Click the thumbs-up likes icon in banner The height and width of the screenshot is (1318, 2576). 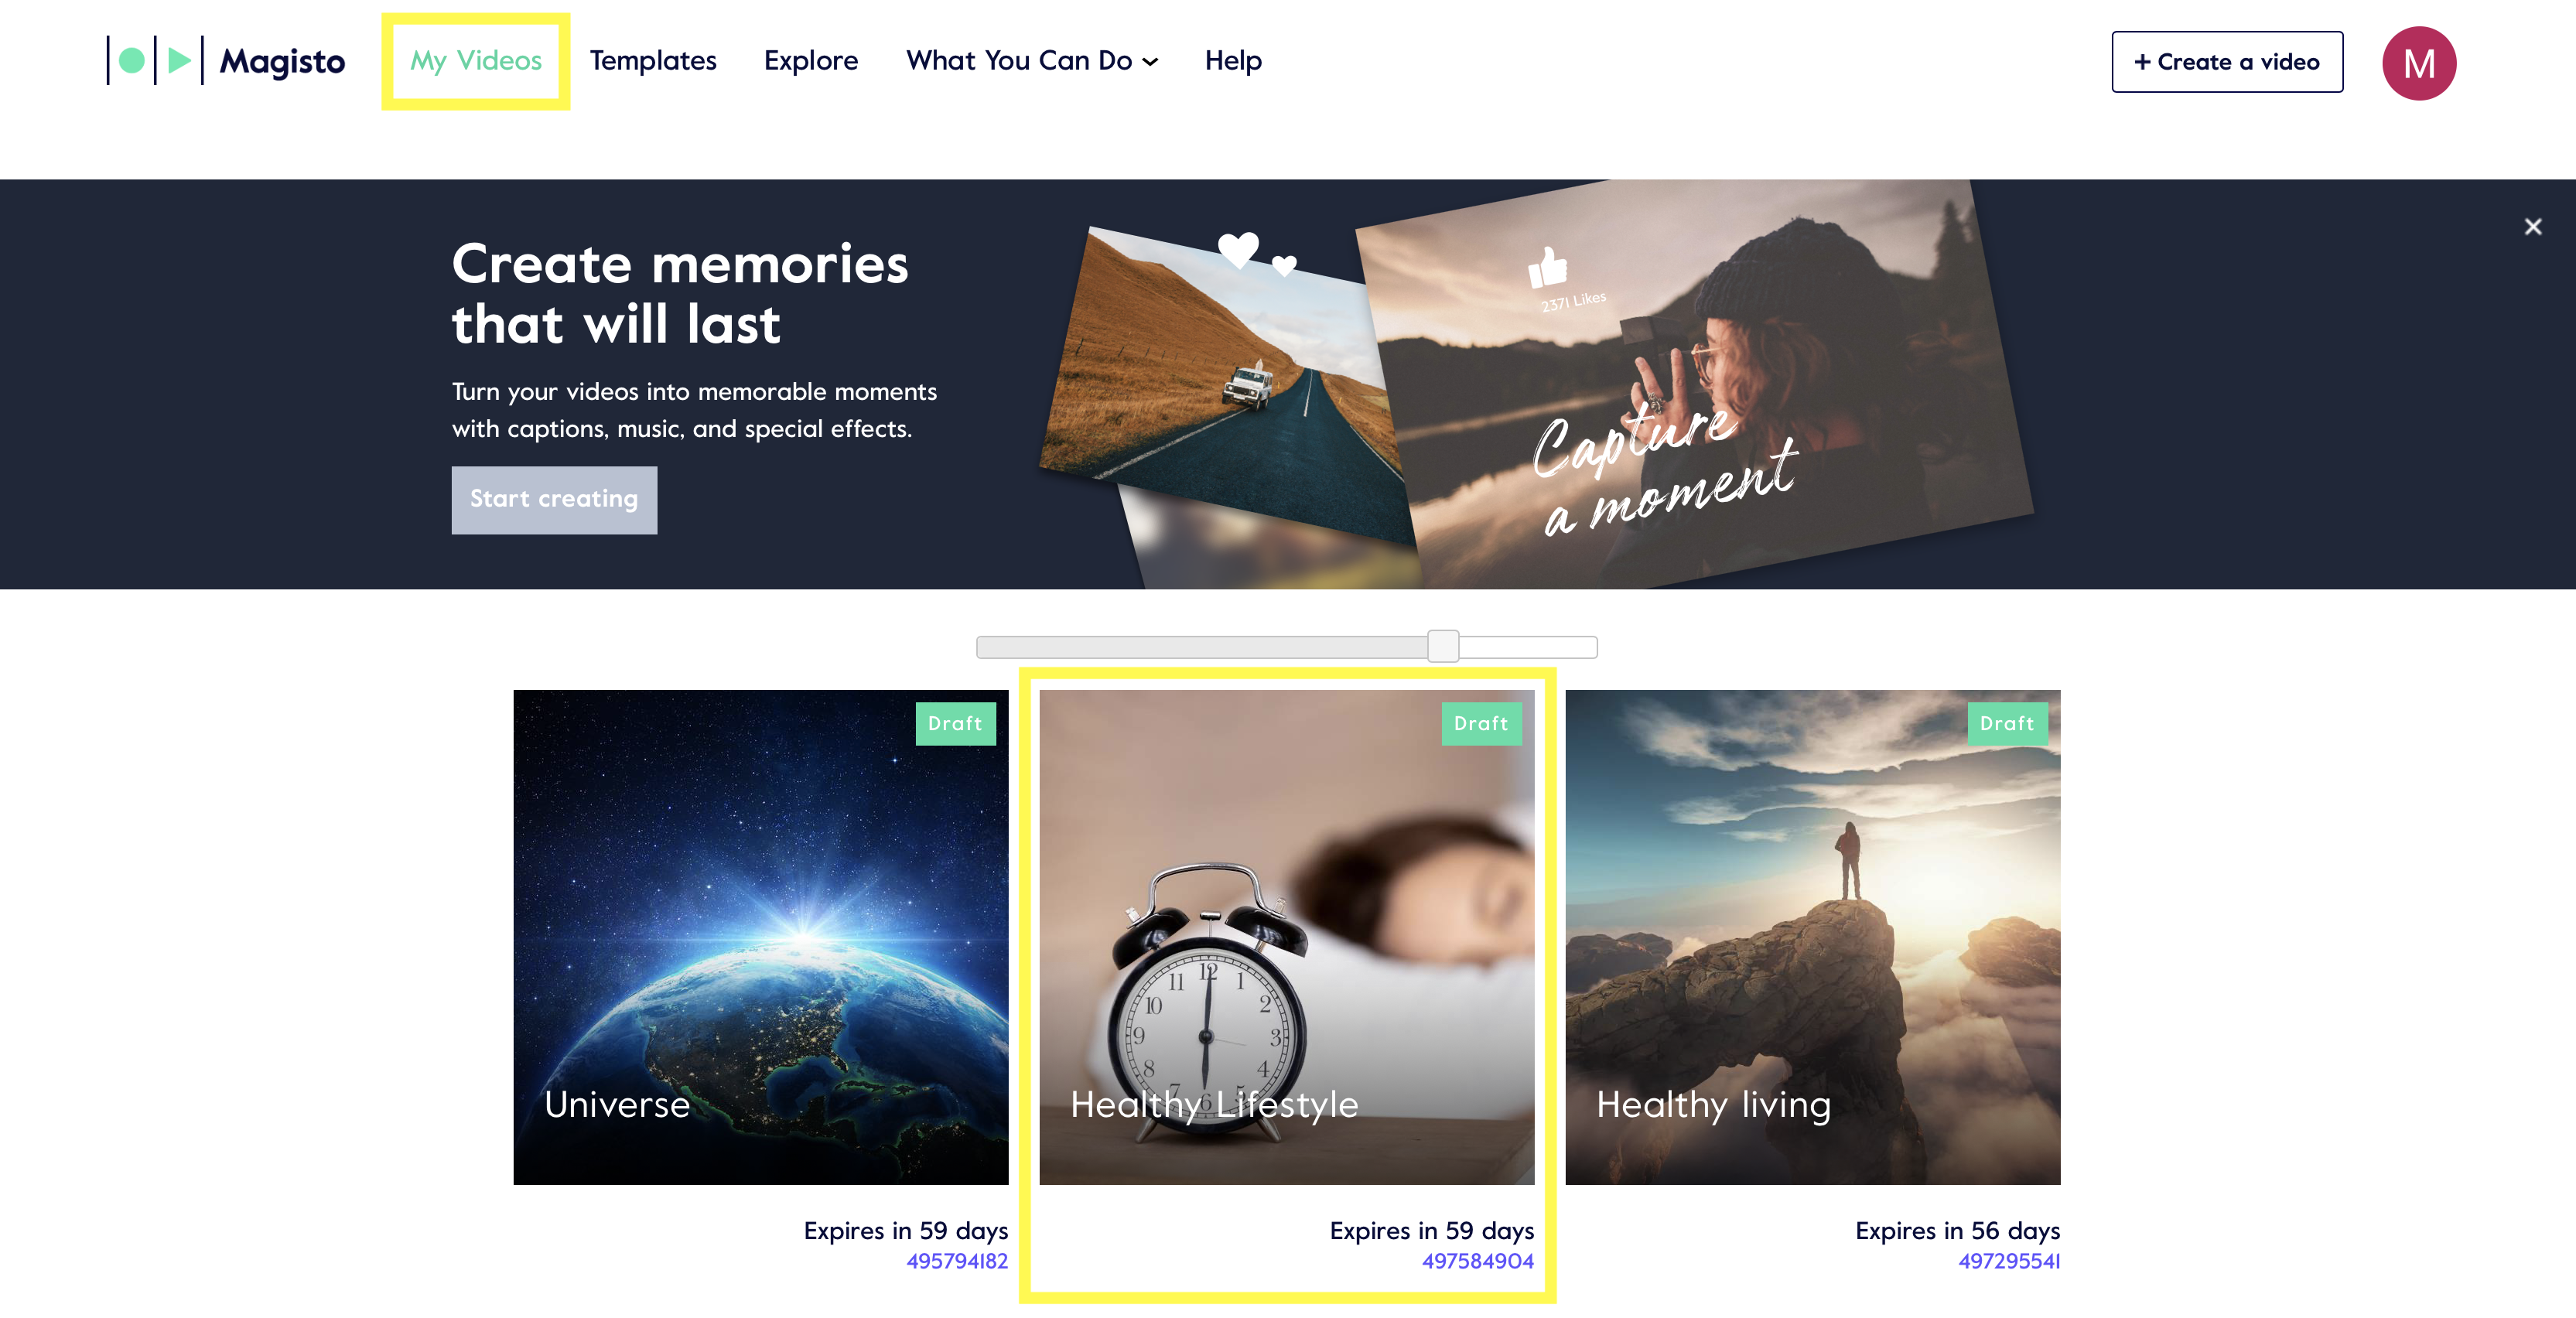point(1547,267)
